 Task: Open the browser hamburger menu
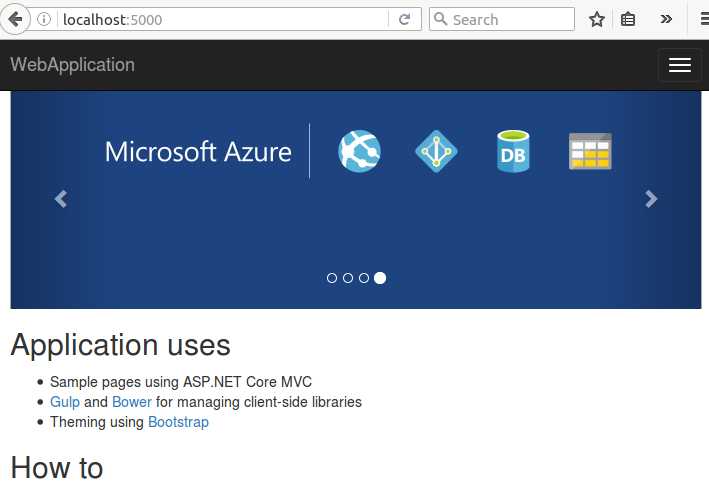[x=704, y=19]
